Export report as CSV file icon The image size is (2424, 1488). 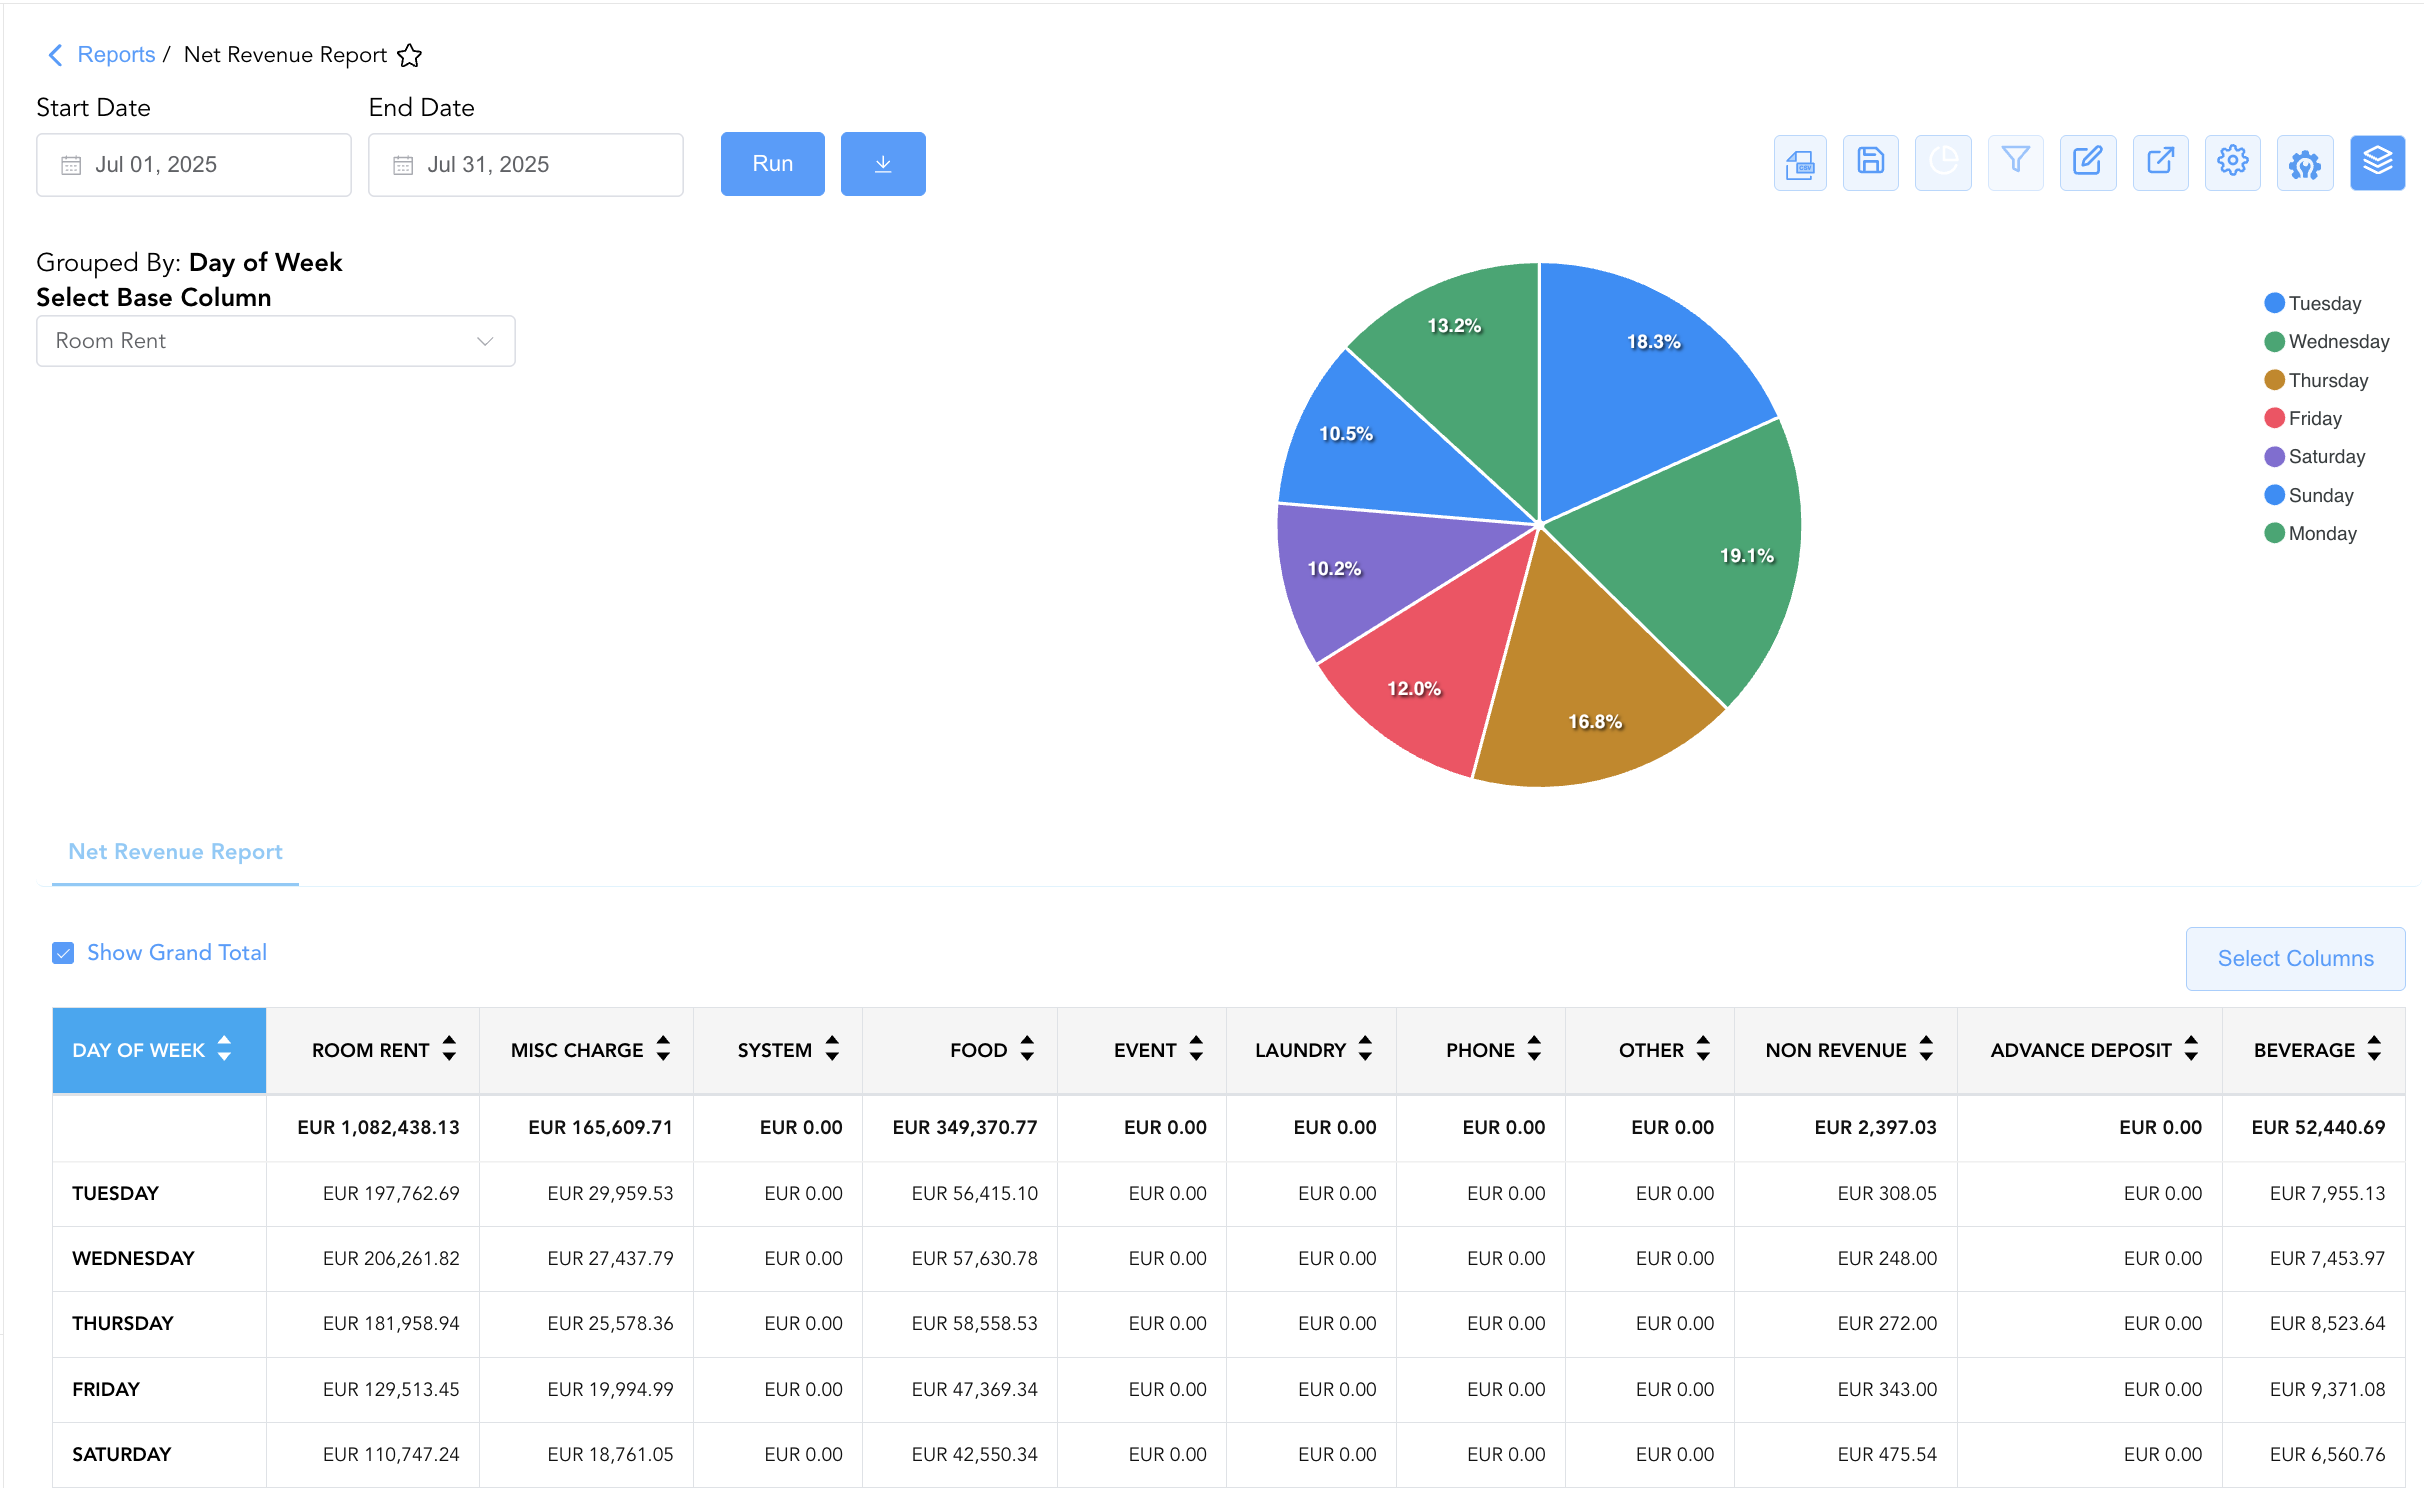[1799, 163]
